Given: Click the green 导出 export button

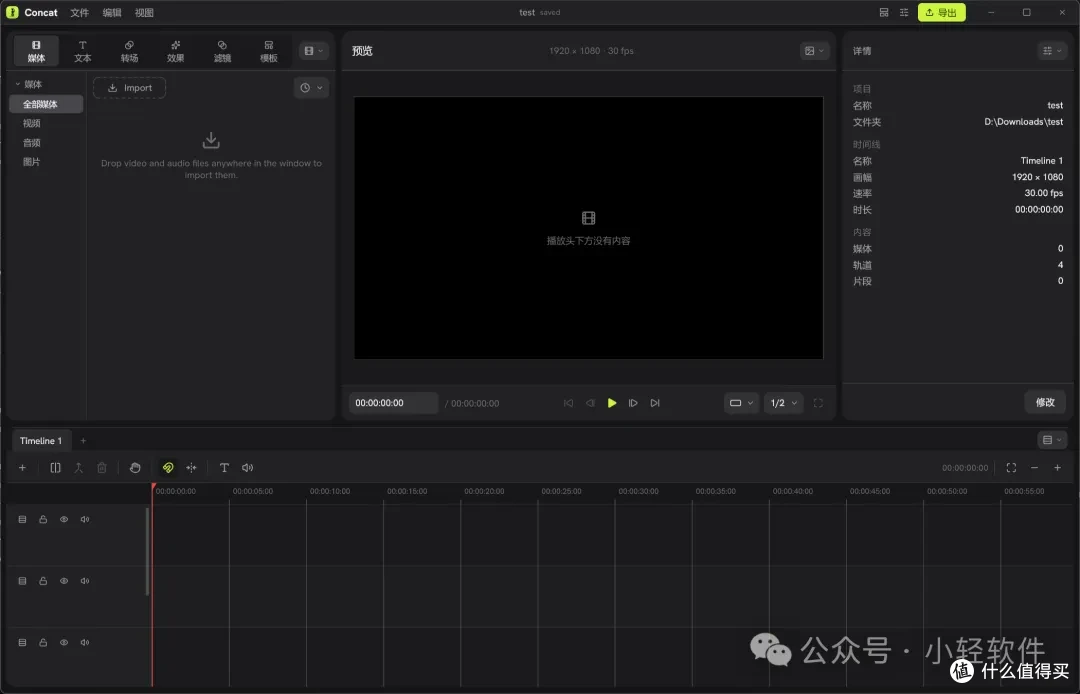Looking at the screenshot, I should 942,12.
